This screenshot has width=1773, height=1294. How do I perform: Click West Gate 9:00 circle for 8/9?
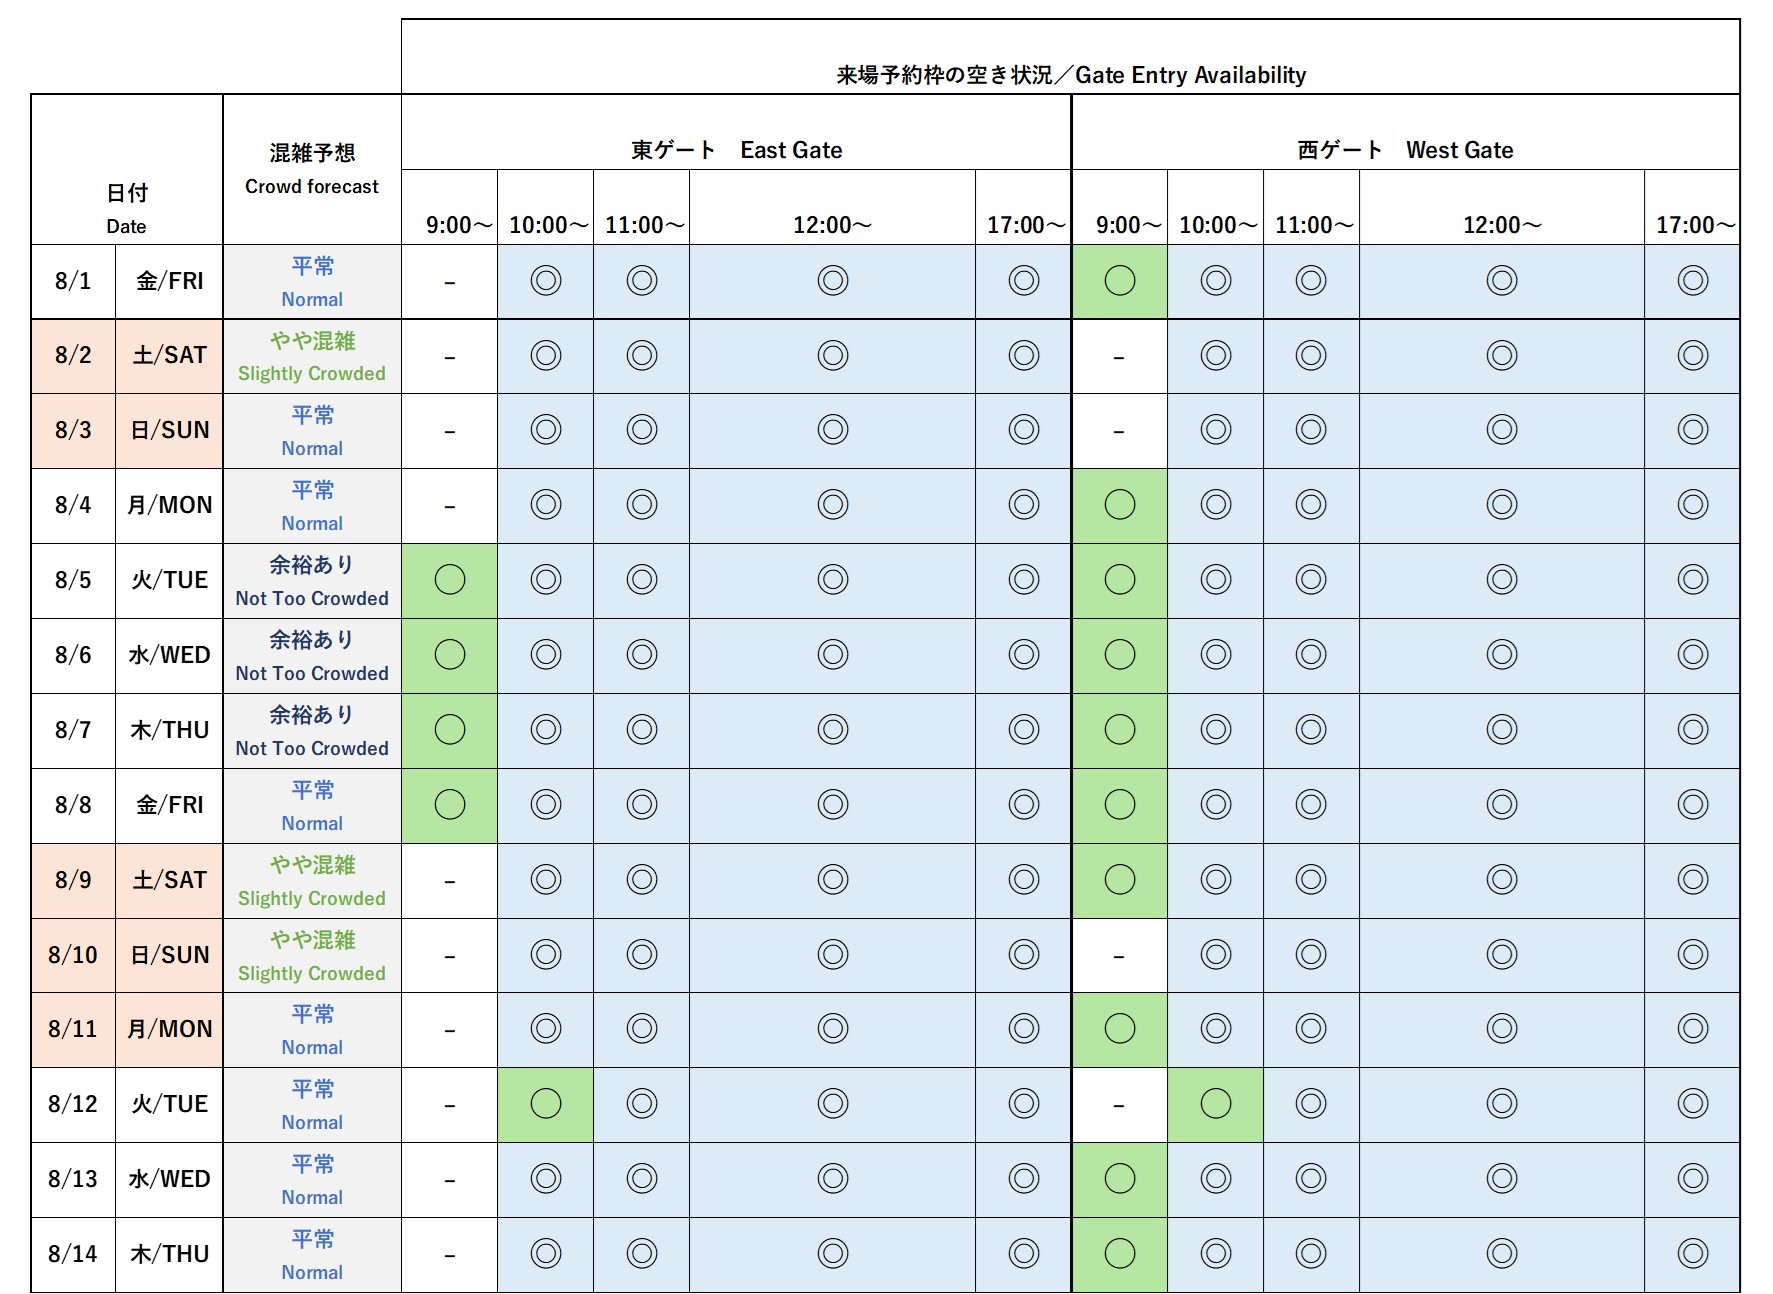pyautogui.click(x=1119, y=880)
